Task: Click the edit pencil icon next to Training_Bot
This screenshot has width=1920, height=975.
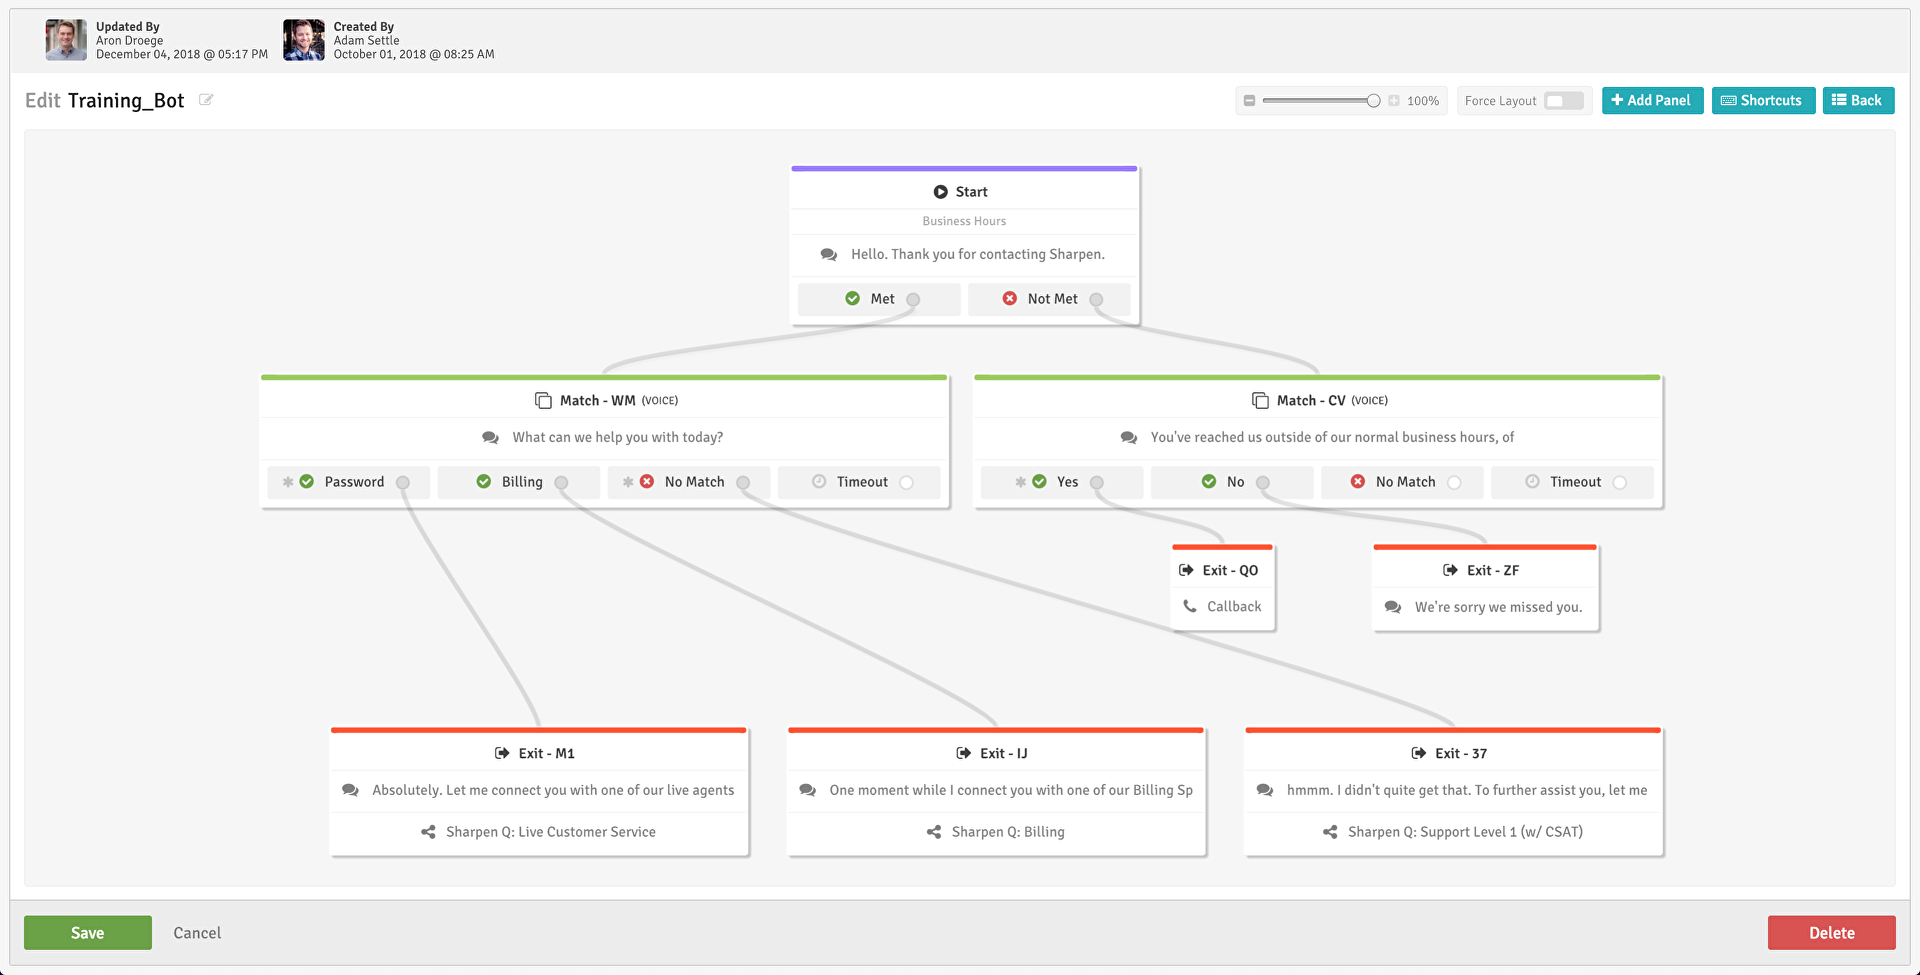Action: click(x=206, y=99)
